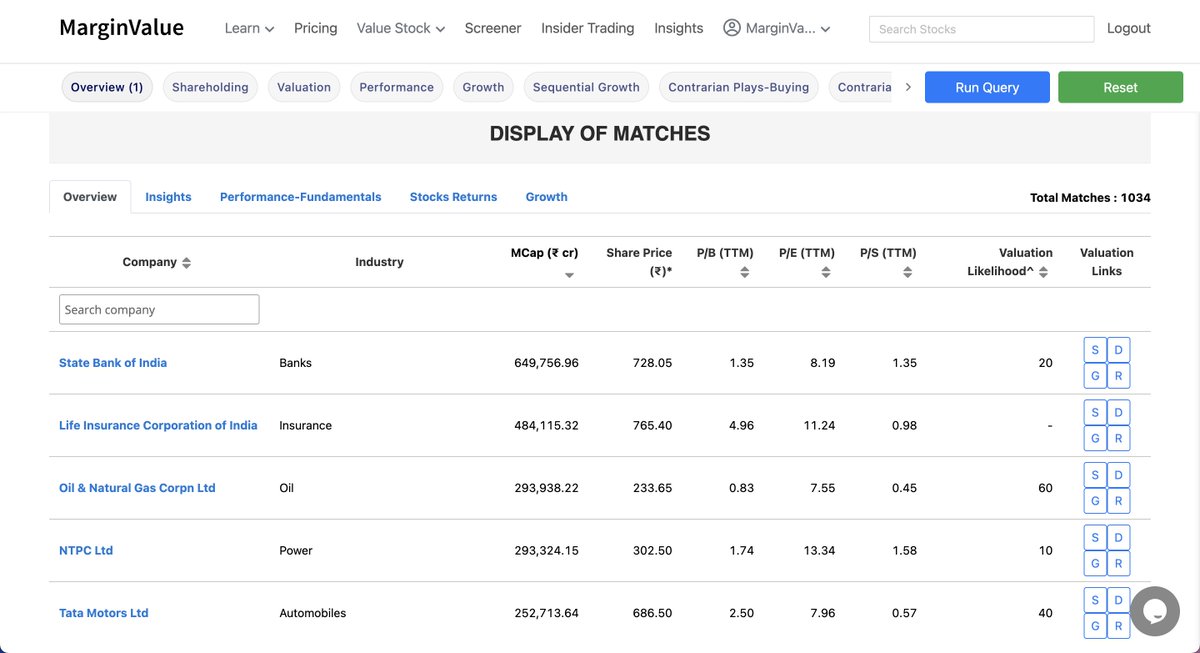Screen dimensions: 1200x653
Task: Switch to the Stocks Returns tab
Action: pos(453,197)
